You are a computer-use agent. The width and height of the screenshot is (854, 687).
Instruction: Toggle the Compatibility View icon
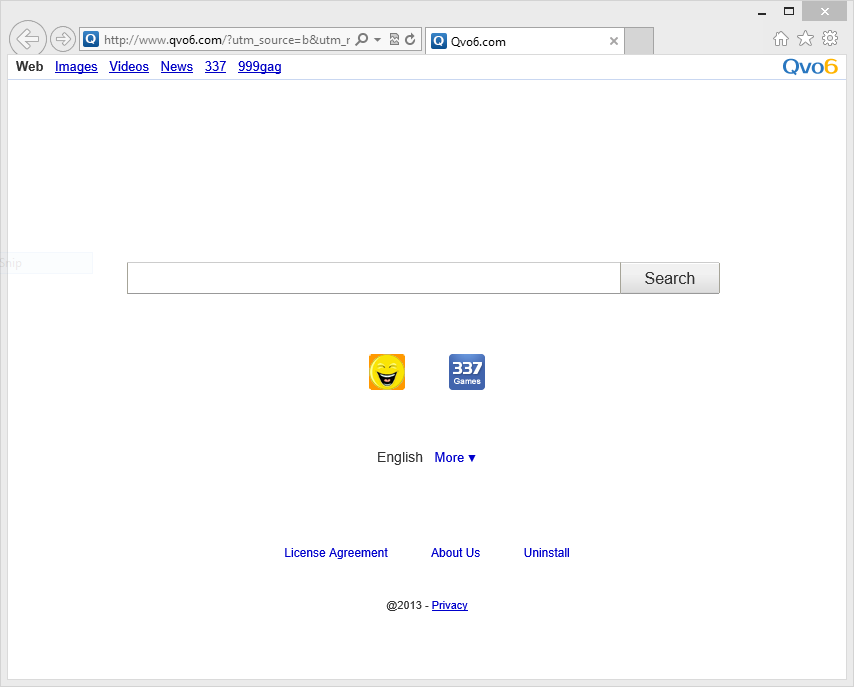click(394, 39)
